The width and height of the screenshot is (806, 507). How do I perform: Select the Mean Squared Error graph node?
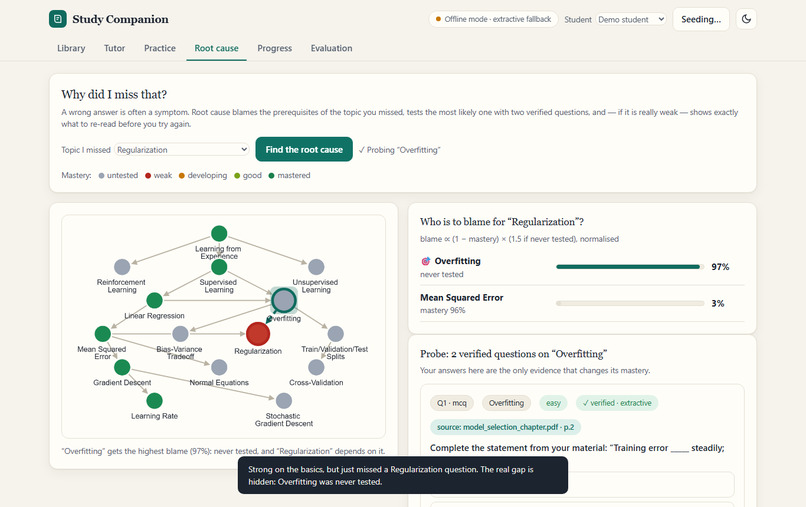(103, 334)
